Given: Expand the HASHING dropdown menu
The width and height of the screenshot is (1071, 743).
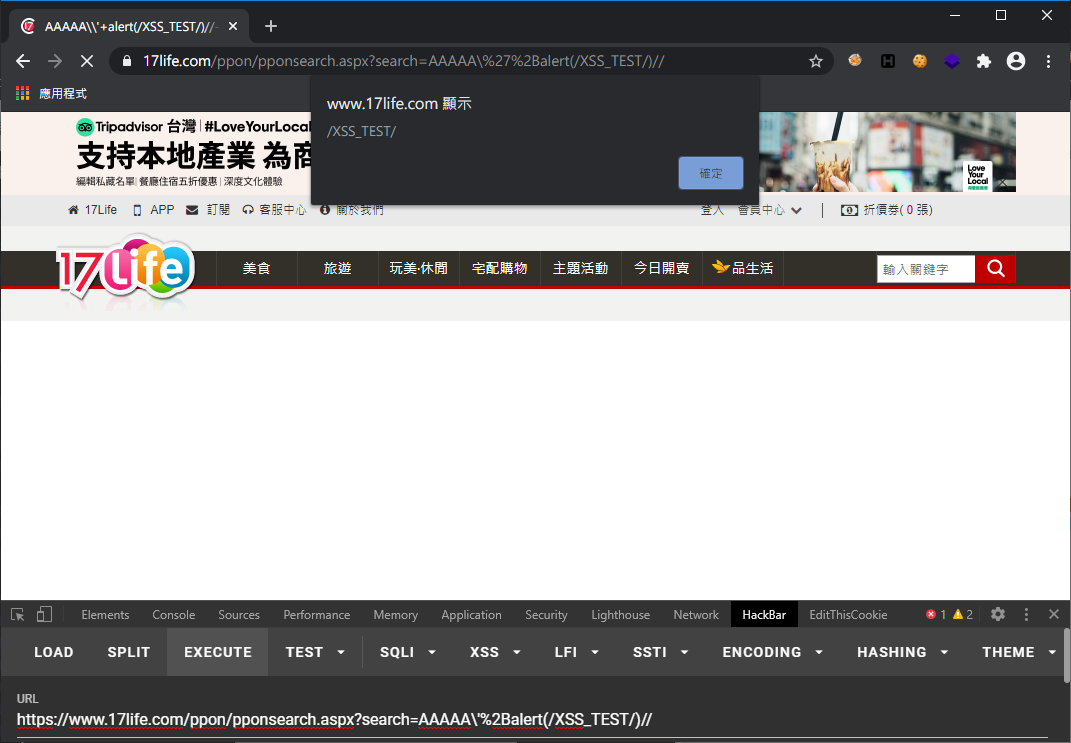Looking at the screenshot, I should click(902, 652).
